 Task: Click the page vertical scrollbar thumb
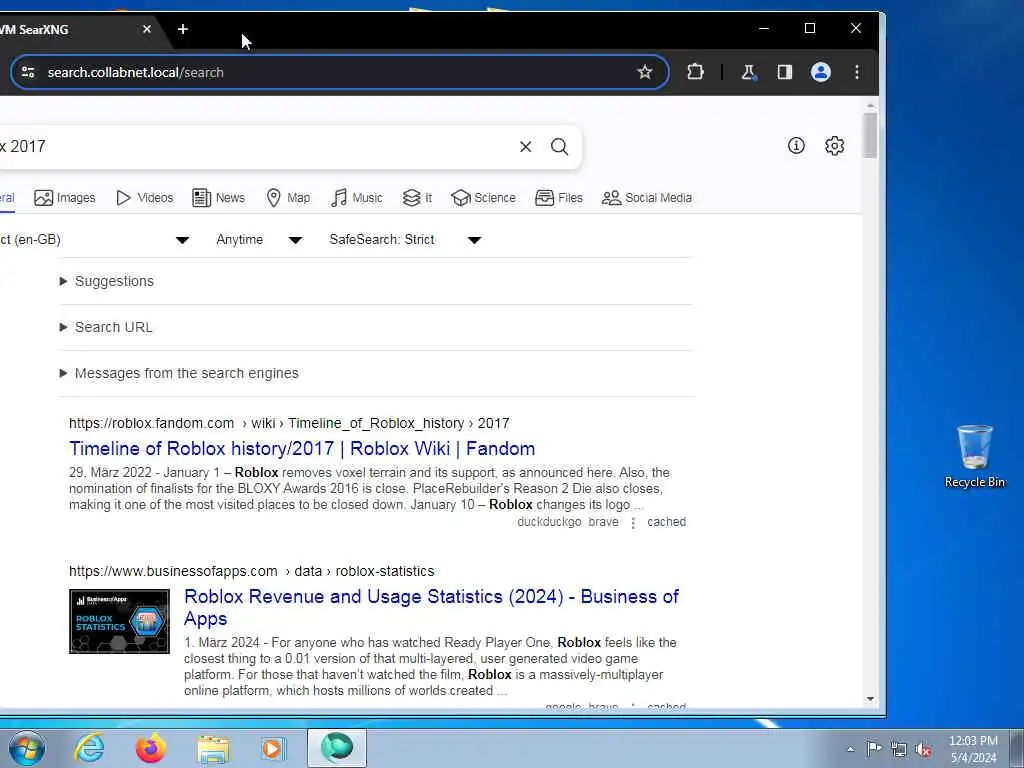(x=870, y=135)
